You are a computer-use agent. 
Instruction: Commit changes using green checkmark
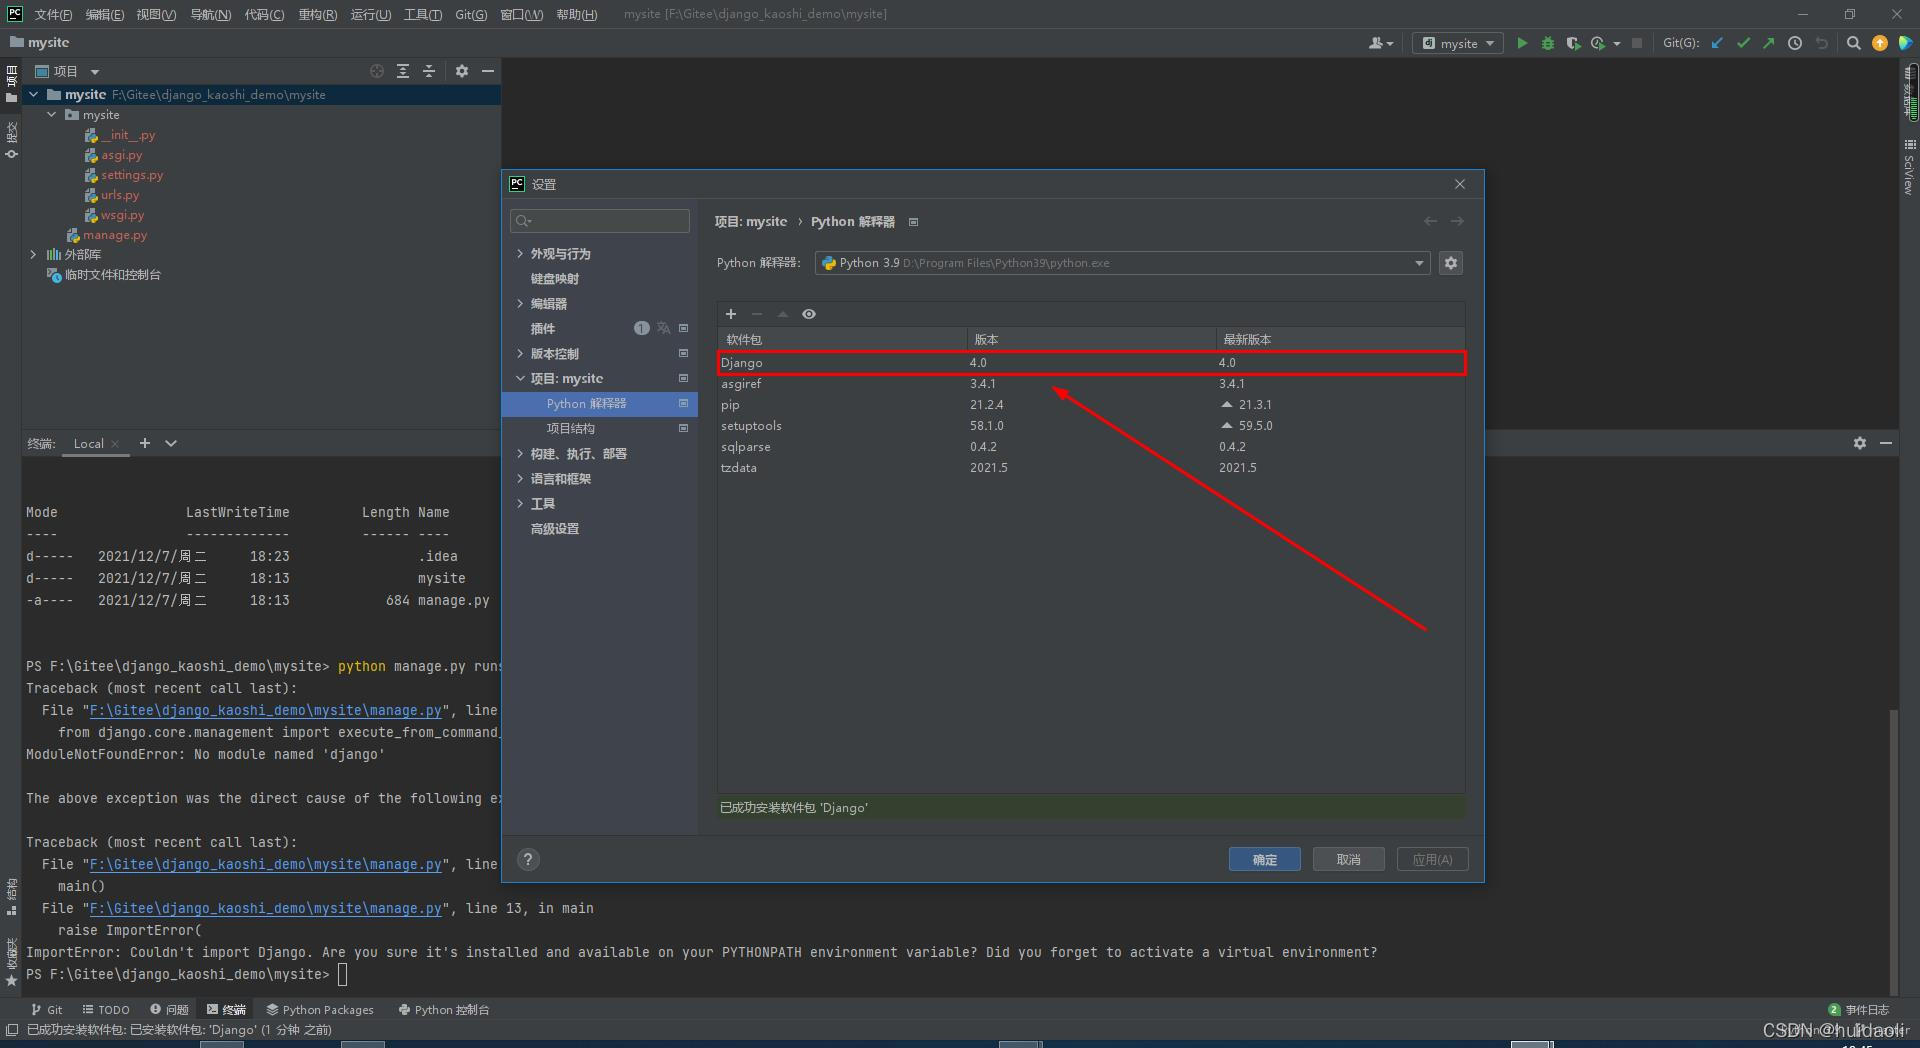pyautogui.click(x=1743, y=43)
